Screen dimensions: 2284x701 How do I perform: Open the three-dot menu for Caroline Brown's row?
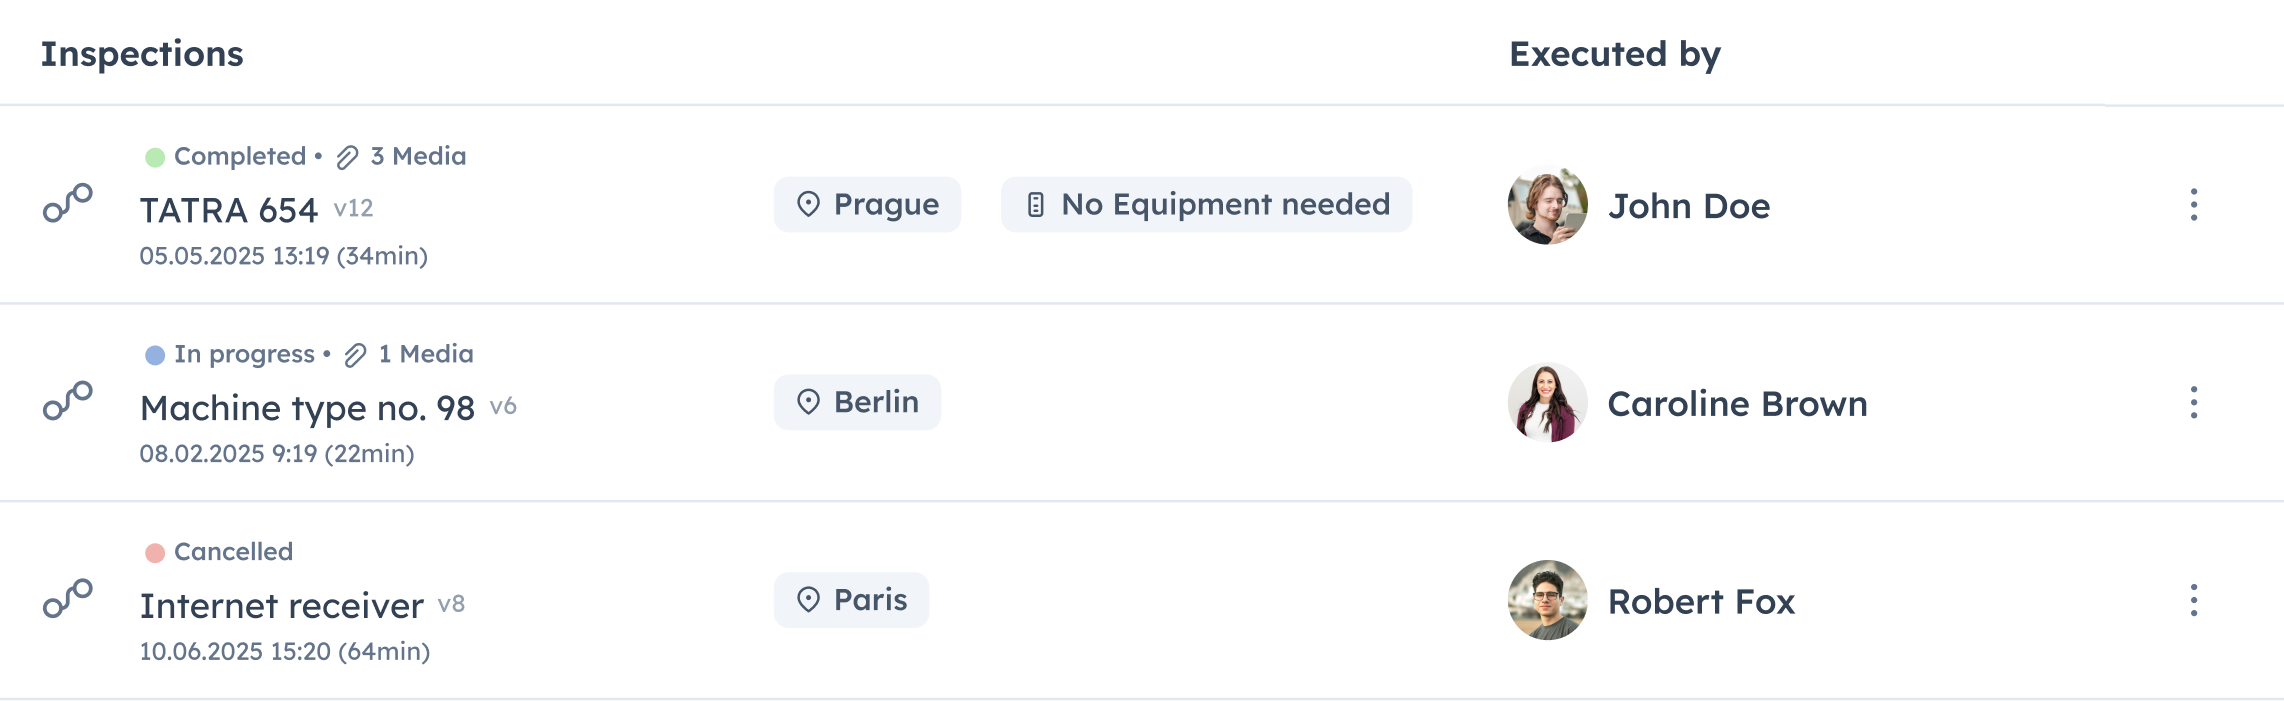pyautogui.click(x=2193, y=403)
